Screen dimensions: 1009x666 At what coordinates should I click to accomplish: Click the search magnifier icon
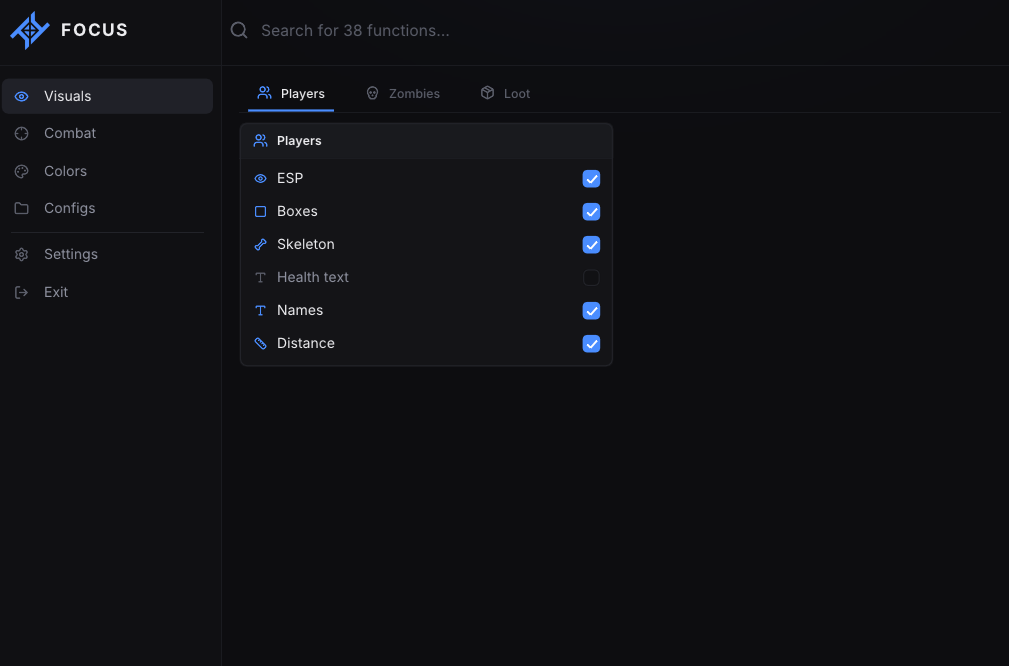239,30
